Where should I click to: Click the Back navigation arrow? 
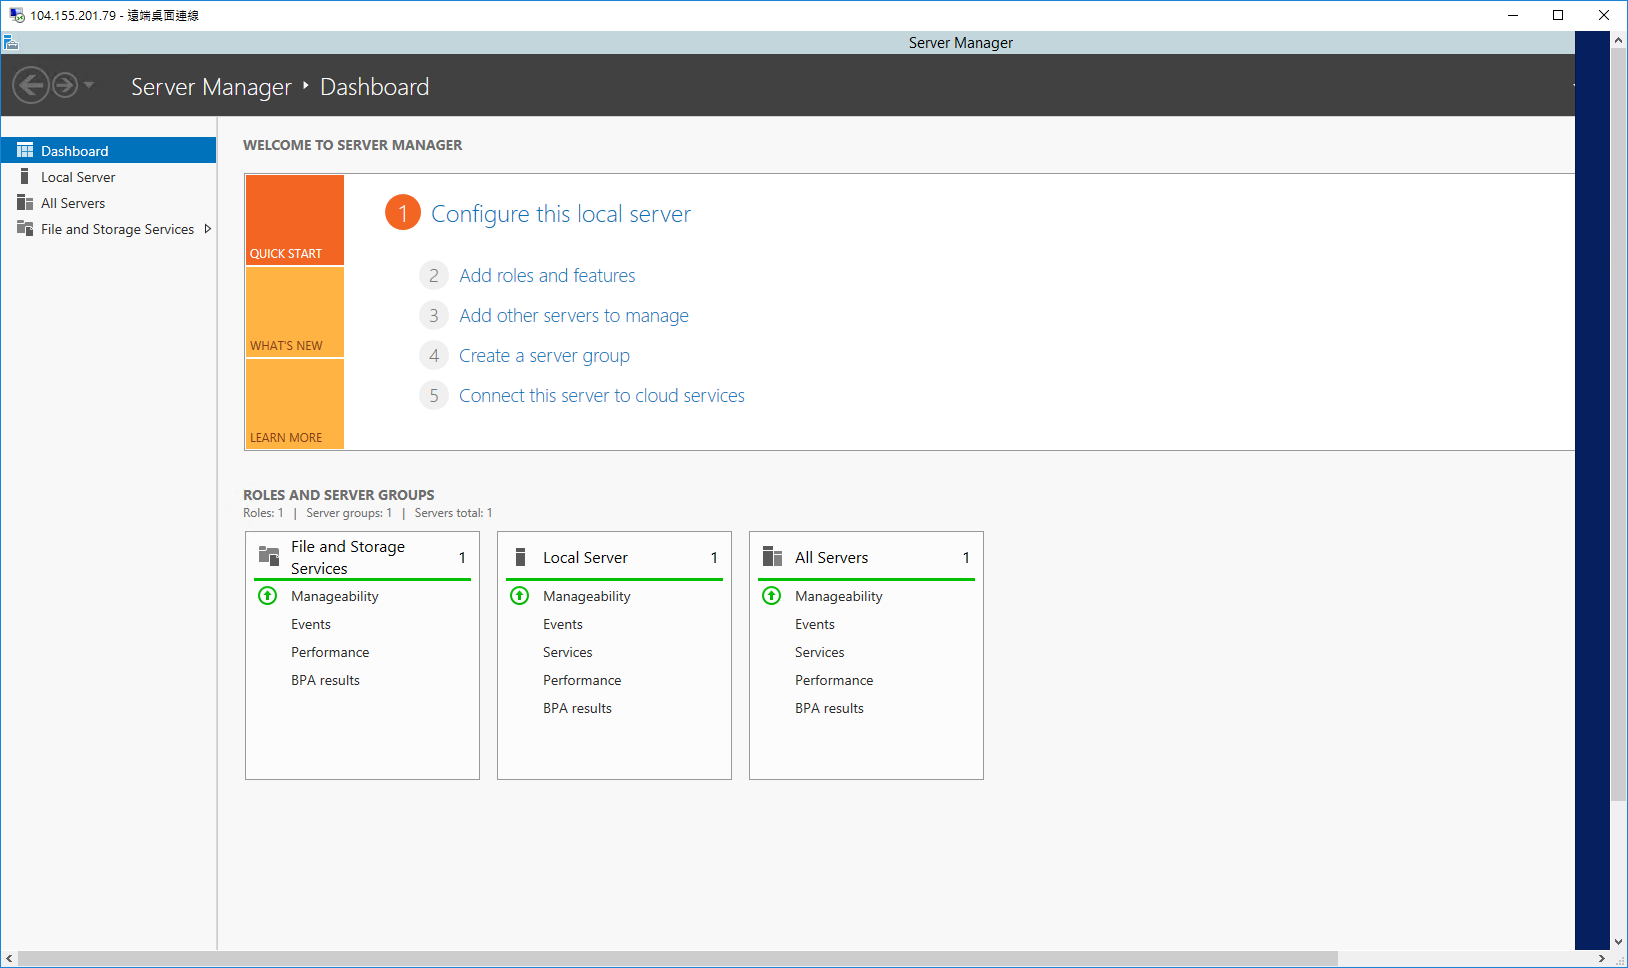tap(31, 85)
